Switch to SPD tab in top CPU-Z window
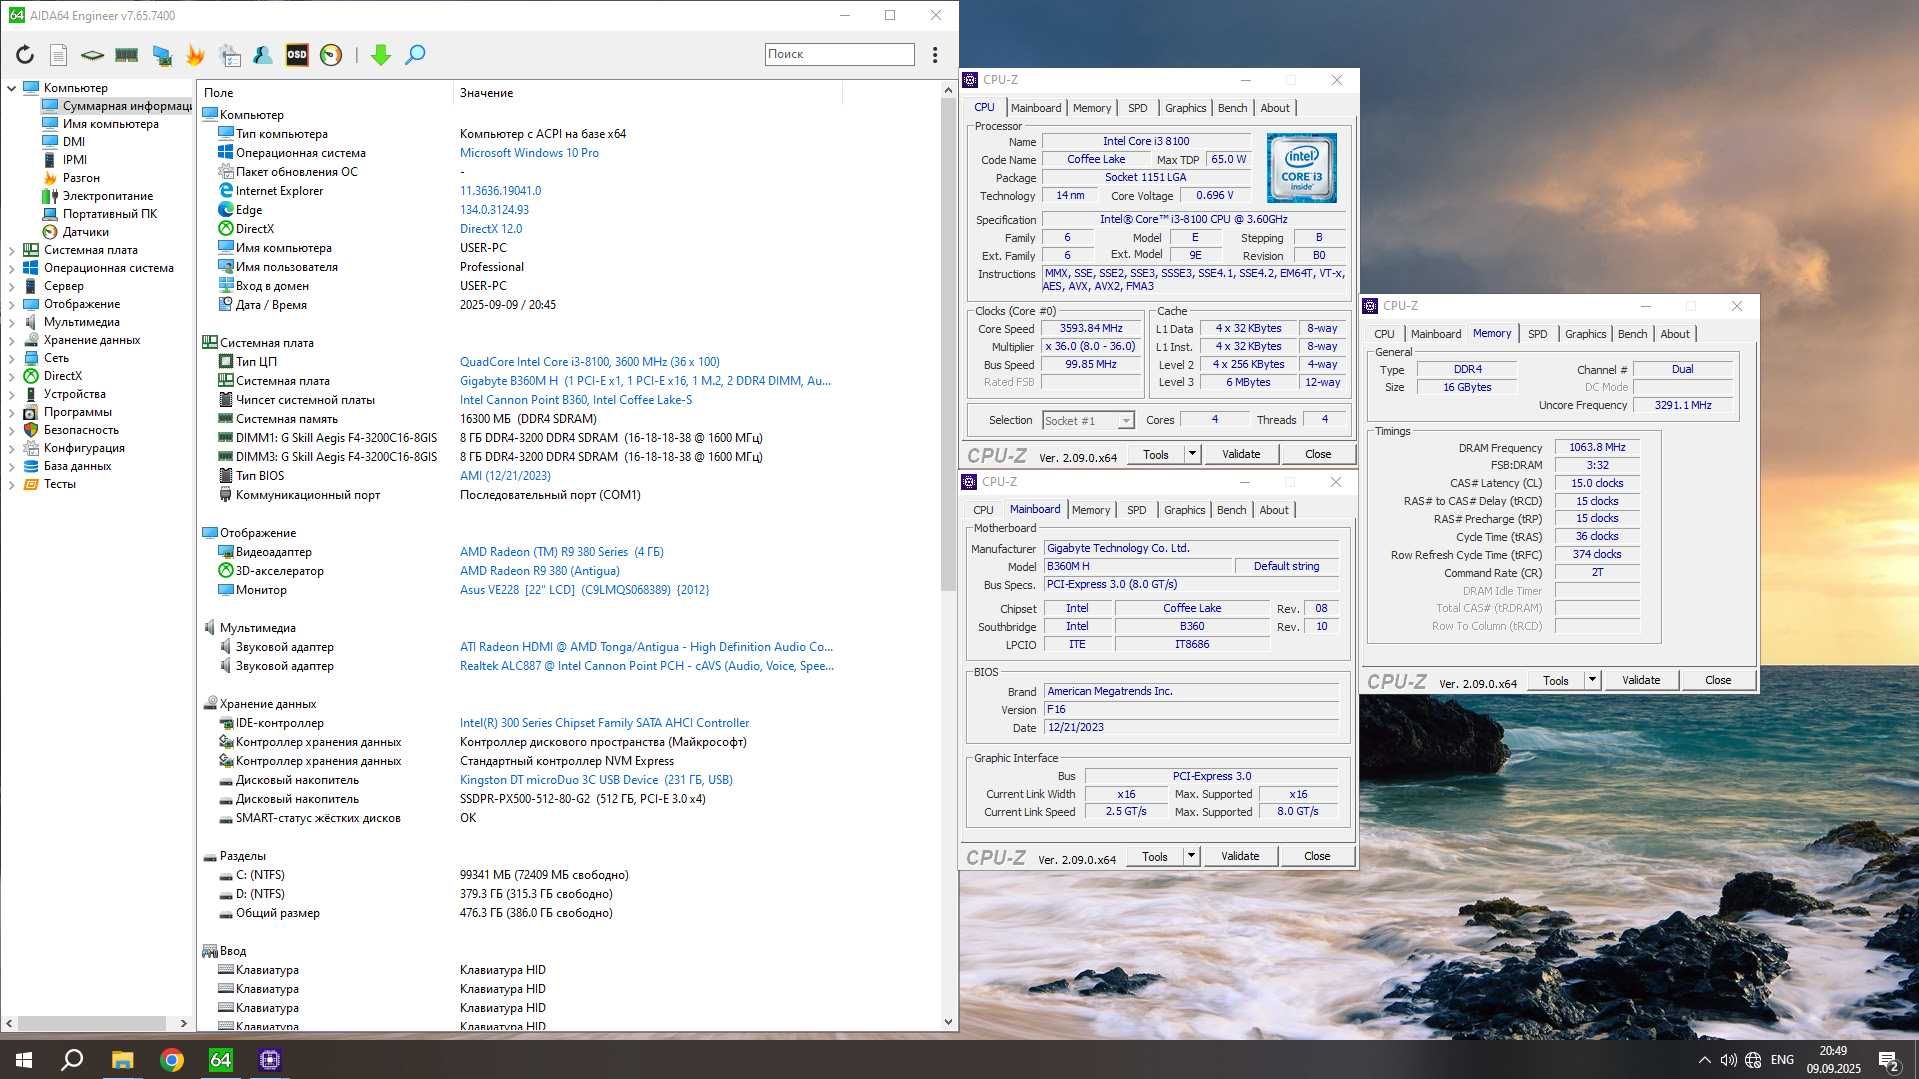Image resolution: width=1919 pixels, height=1079 pixels. (1138, 108)
